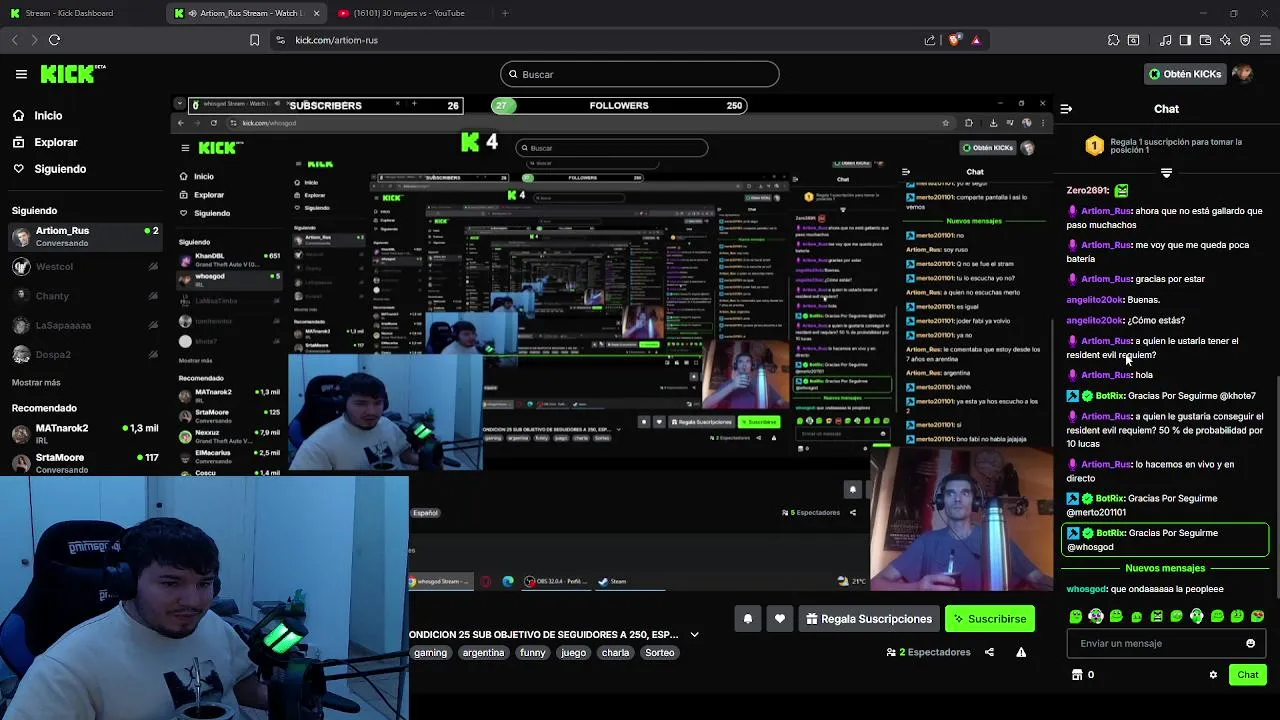Click the Brave Rewards triangle icon
This screenshot has width=1280, height=720.
pos(976,40)
